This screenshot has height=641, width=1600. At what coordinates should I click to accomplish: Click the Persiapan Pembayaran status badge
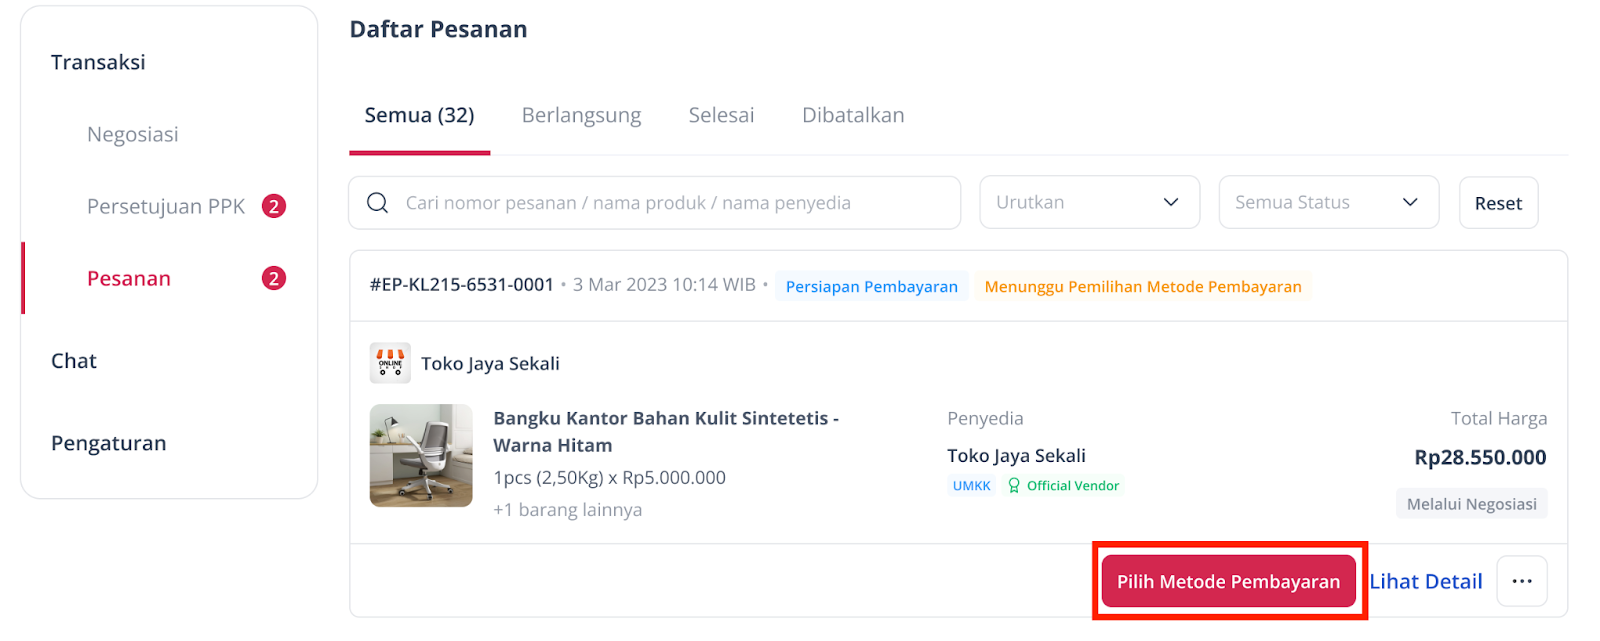click(870, 286)
